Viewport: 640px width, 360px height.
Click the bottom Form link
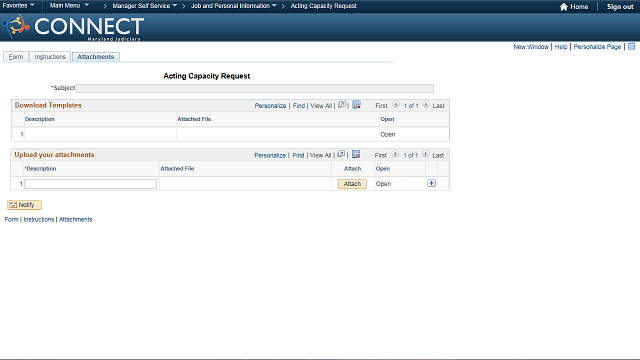[11, 219]
